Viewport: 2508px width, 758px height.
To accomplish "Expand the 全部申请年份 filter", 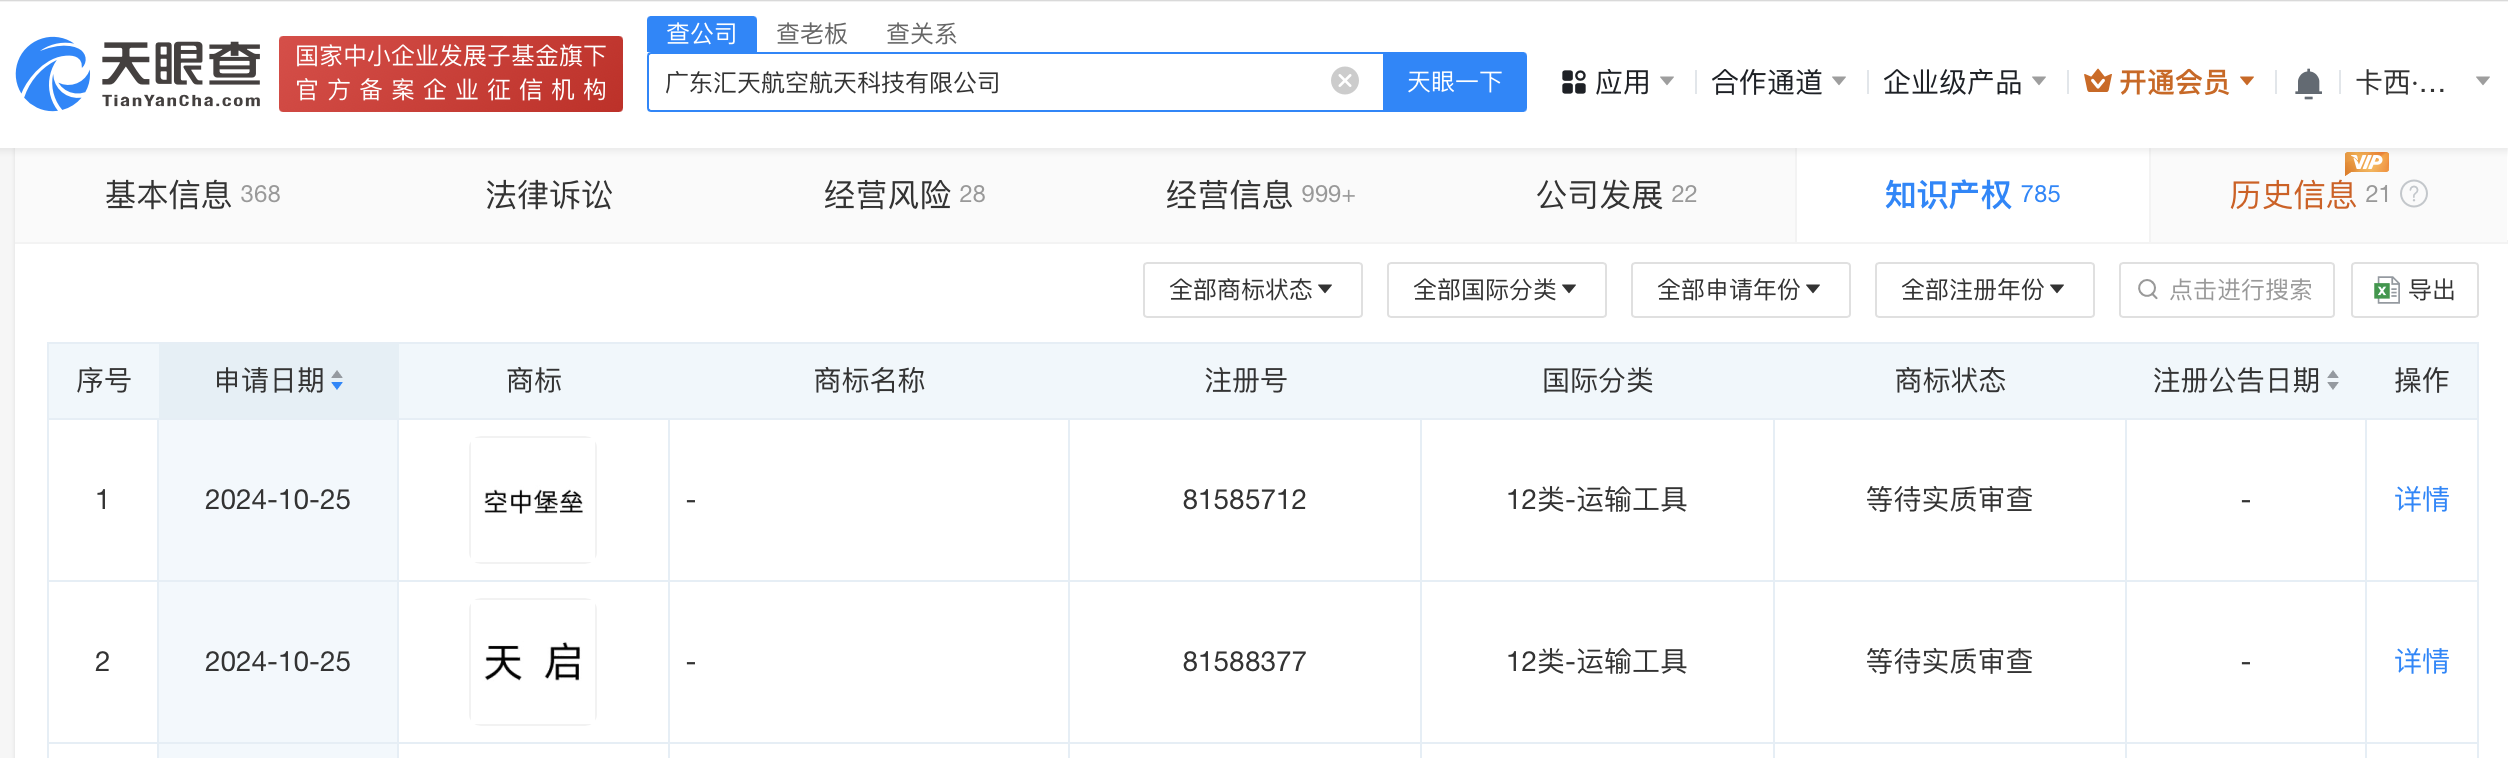I will [1739, 290].
